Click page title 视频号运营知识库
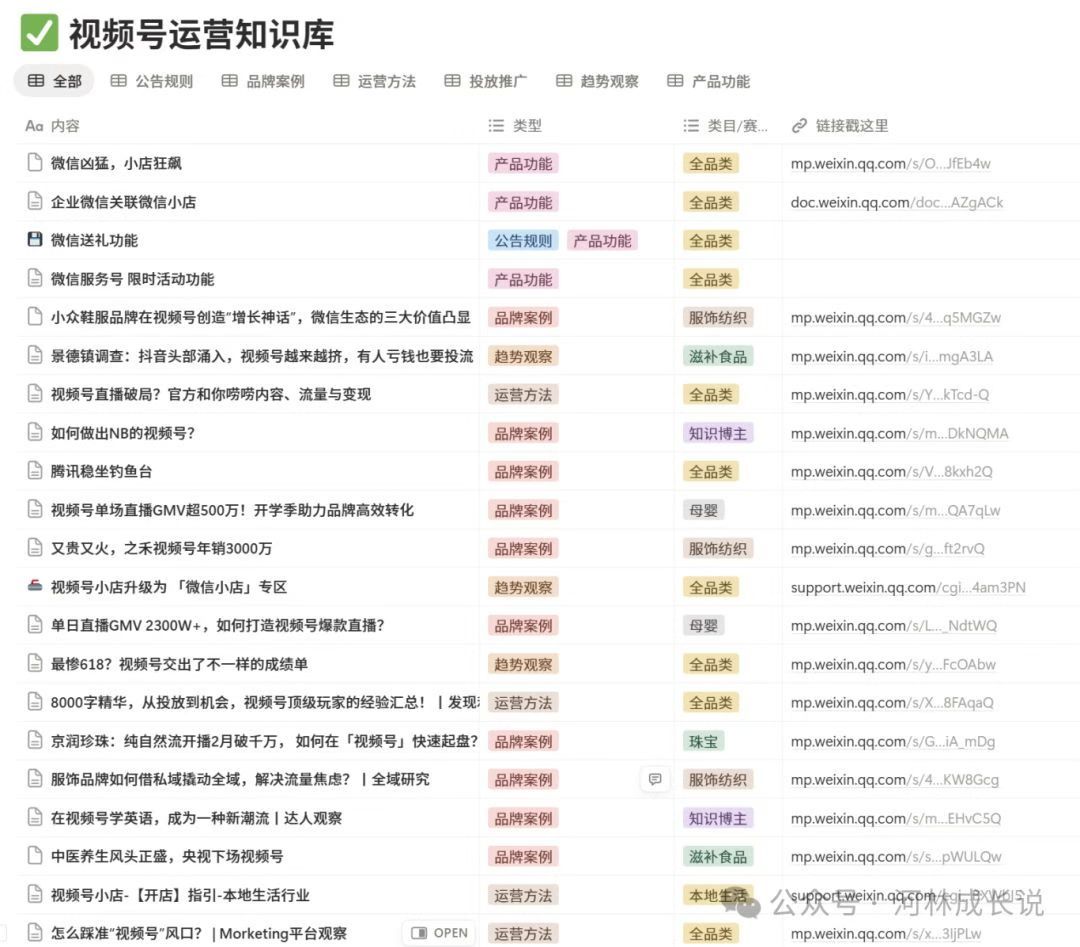1080x947 pixels. 201,34
